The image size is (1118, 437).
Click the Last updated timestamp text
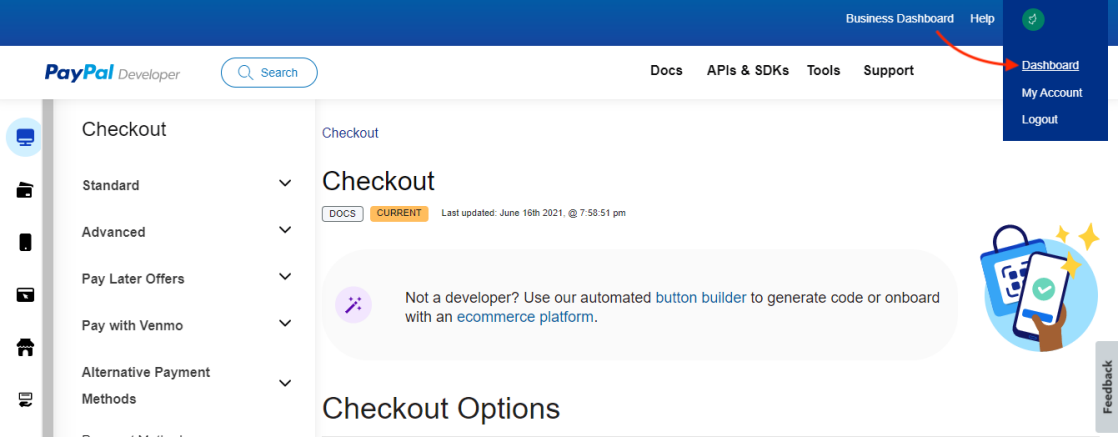pos(533,213)
